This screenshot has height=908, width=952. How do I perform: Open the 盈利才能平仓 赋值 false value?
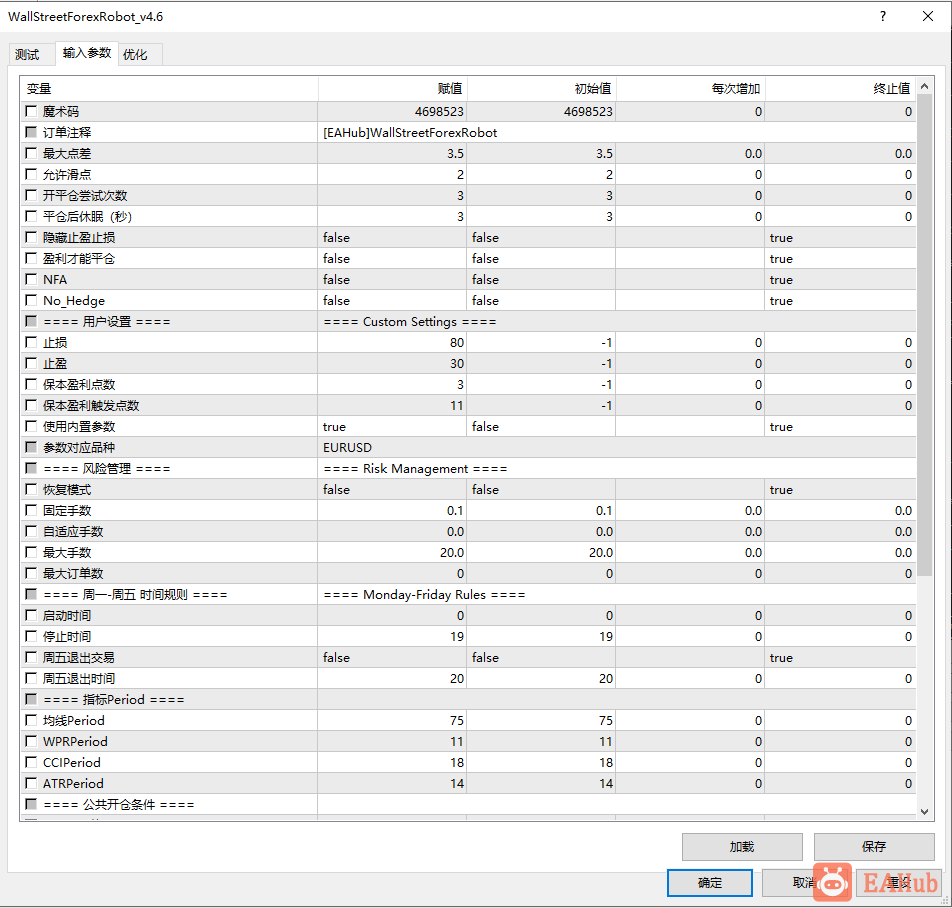tap(392, 259)
